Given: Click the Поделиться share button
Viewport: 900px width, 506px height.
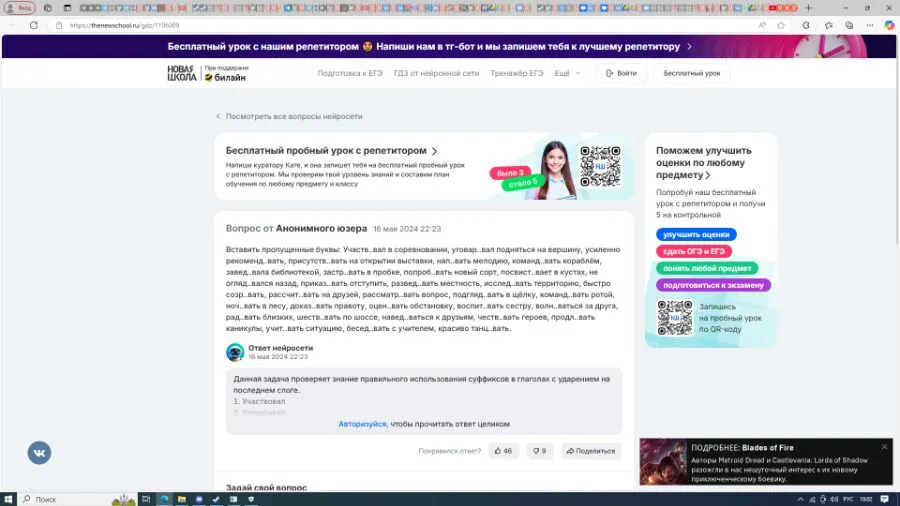Looking at the screenshot, I should tap(591, 451).
